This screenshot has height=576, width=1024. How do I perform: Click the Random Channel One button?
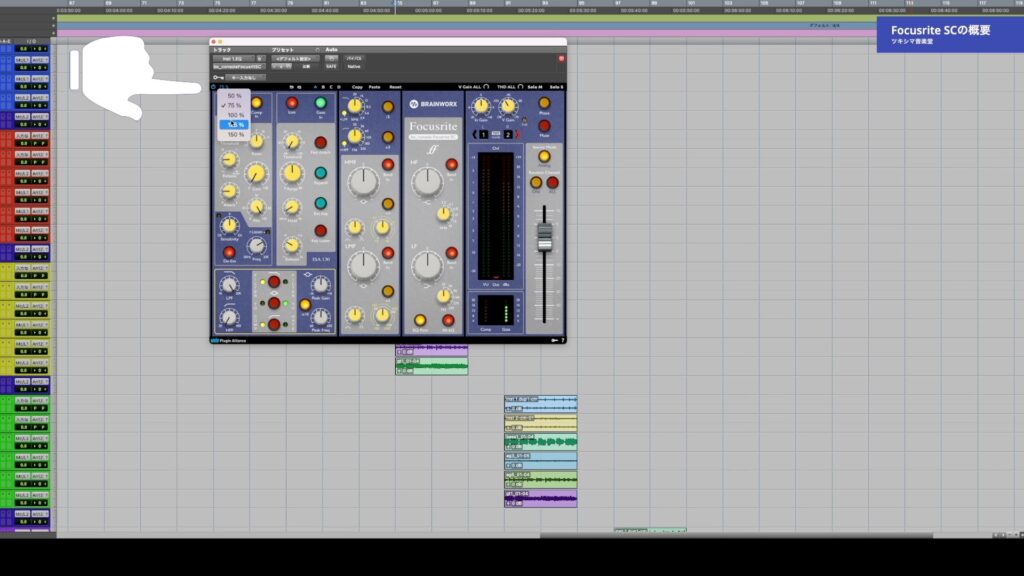(x=536, y=183)
